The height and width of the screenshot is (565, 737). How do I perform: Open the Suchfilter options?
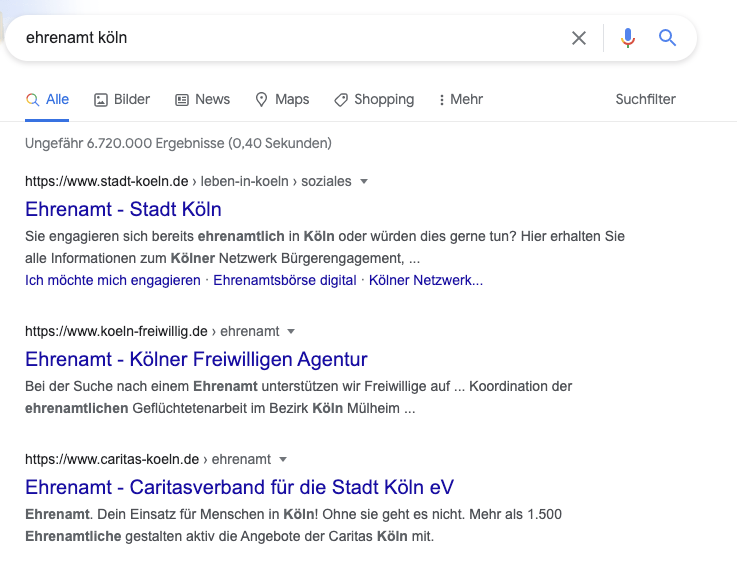click(645, 99)
